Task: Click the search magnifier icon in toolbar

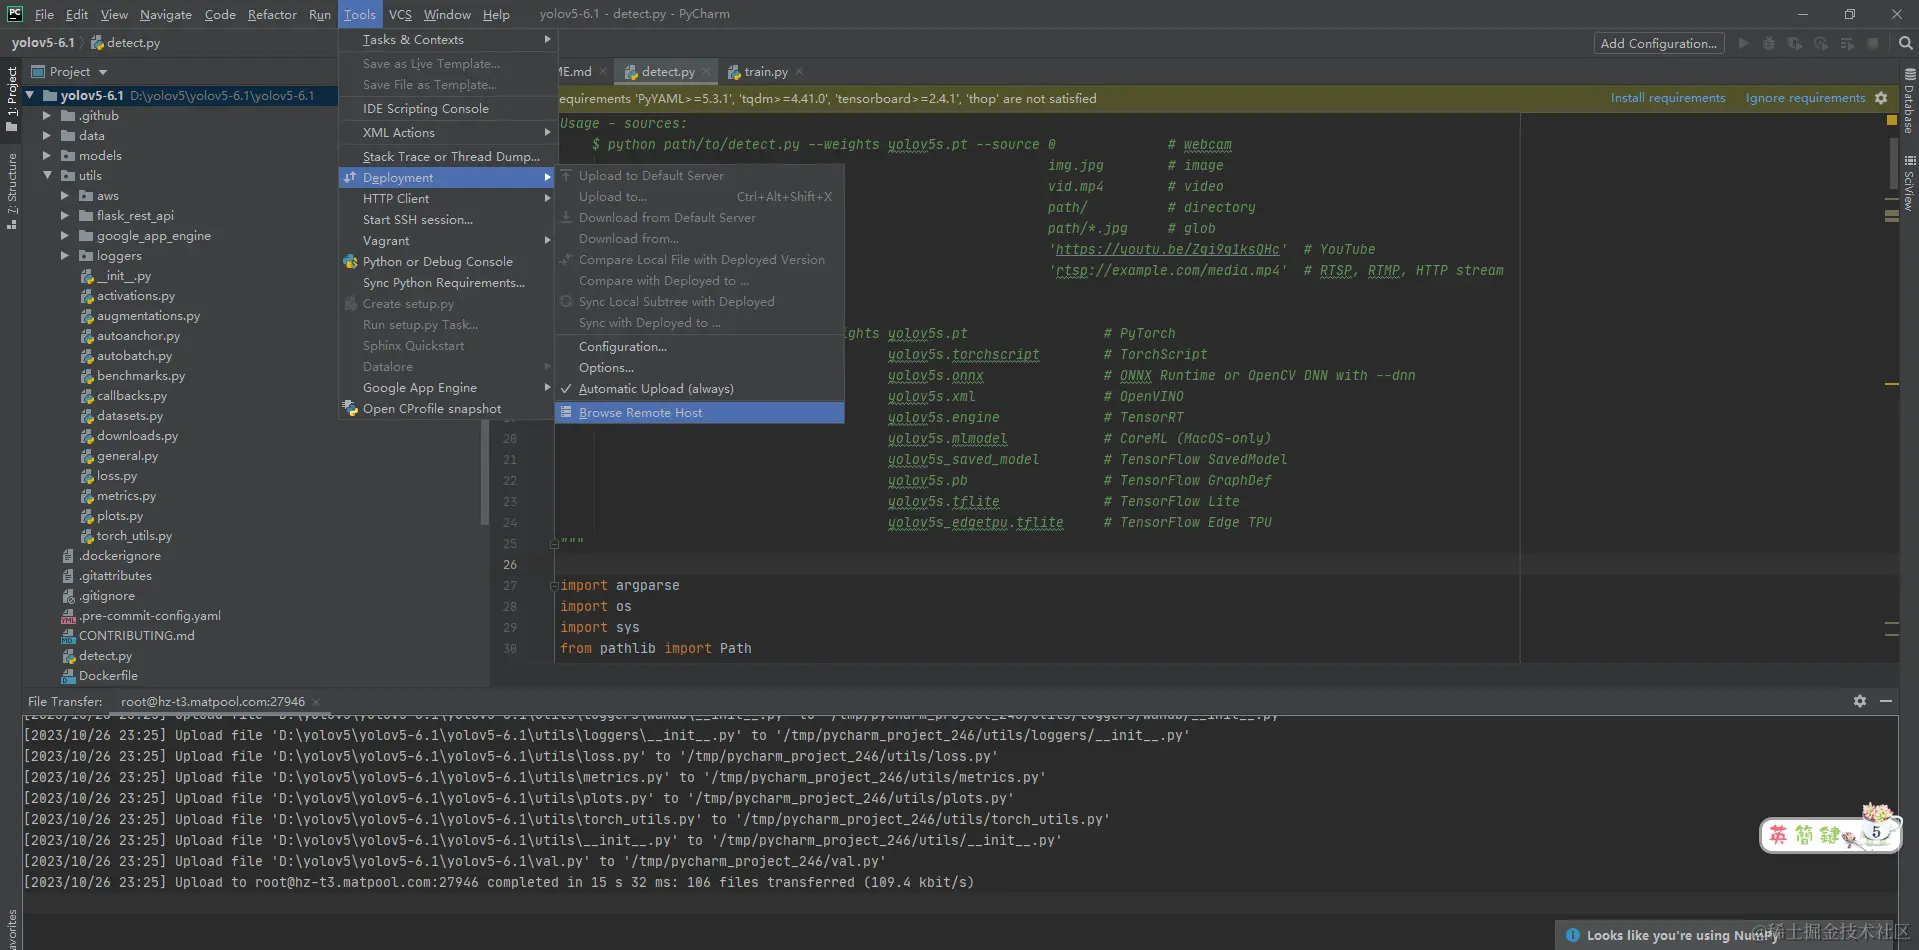Action: pos(1905,43)
